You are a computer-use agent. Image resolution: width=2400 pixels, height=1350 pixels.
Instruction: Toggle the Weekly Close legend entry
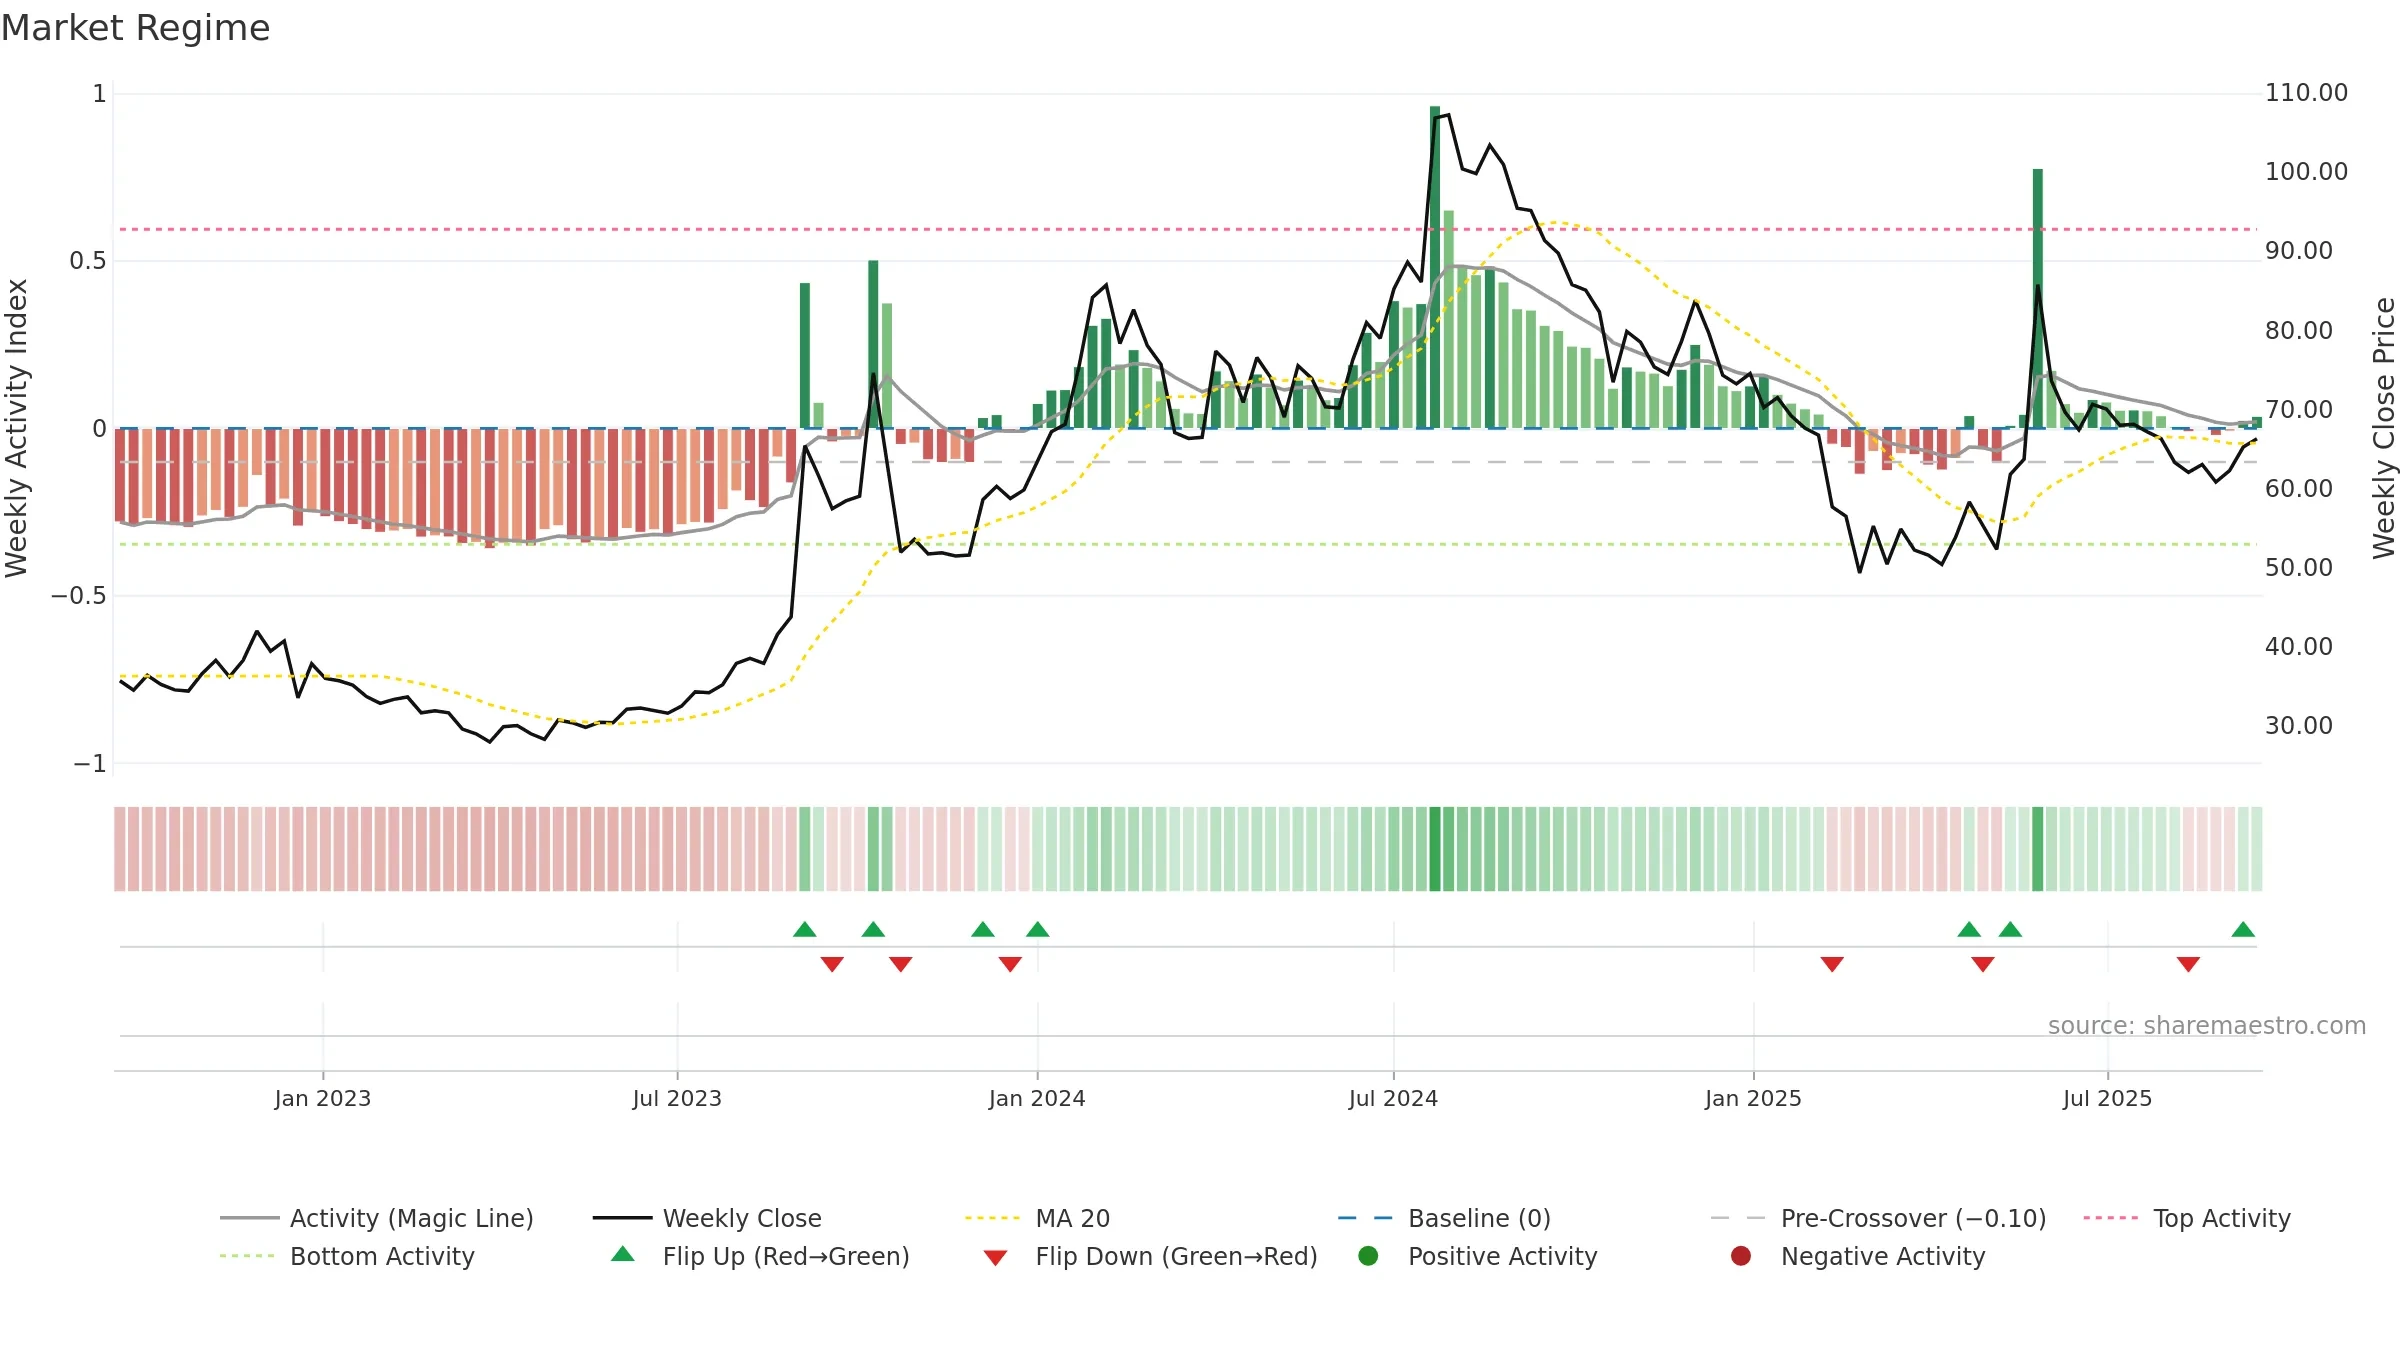coord(707,1218)
